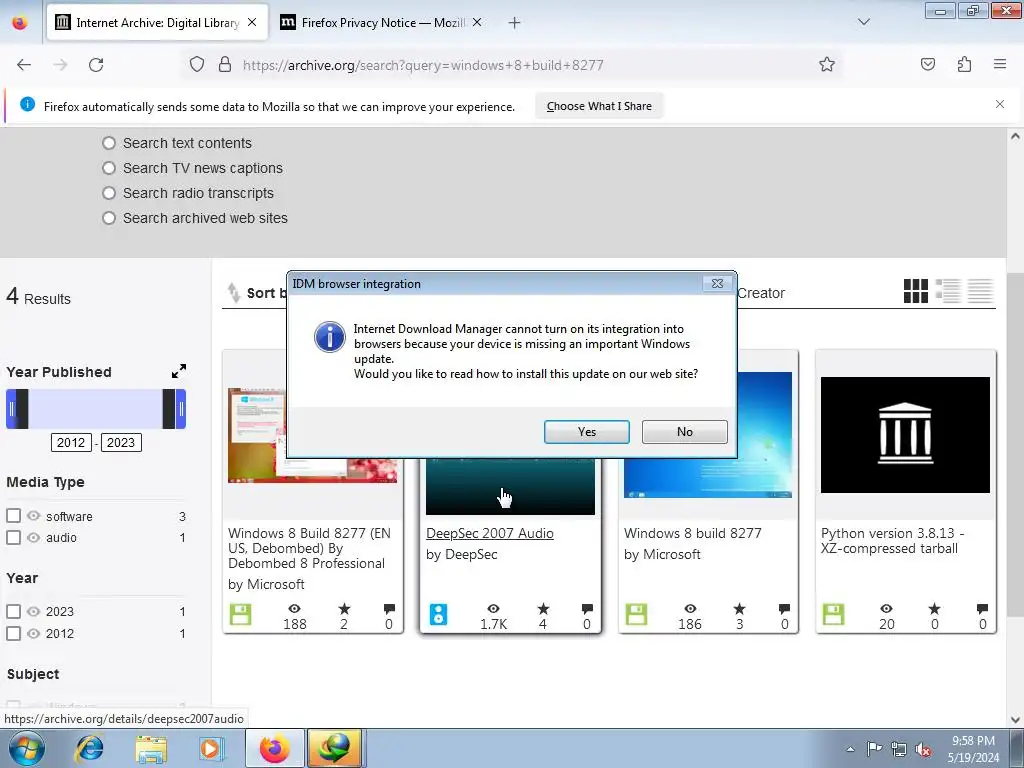The height and width of the screenshot is (768, 1024).
Task: Click right handle of year range slider
Action: coord(181,409)
